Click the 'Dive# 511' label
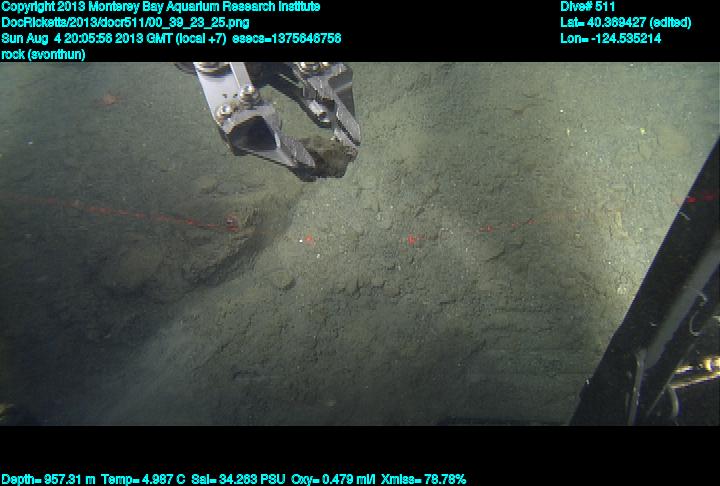 [587, 6]
